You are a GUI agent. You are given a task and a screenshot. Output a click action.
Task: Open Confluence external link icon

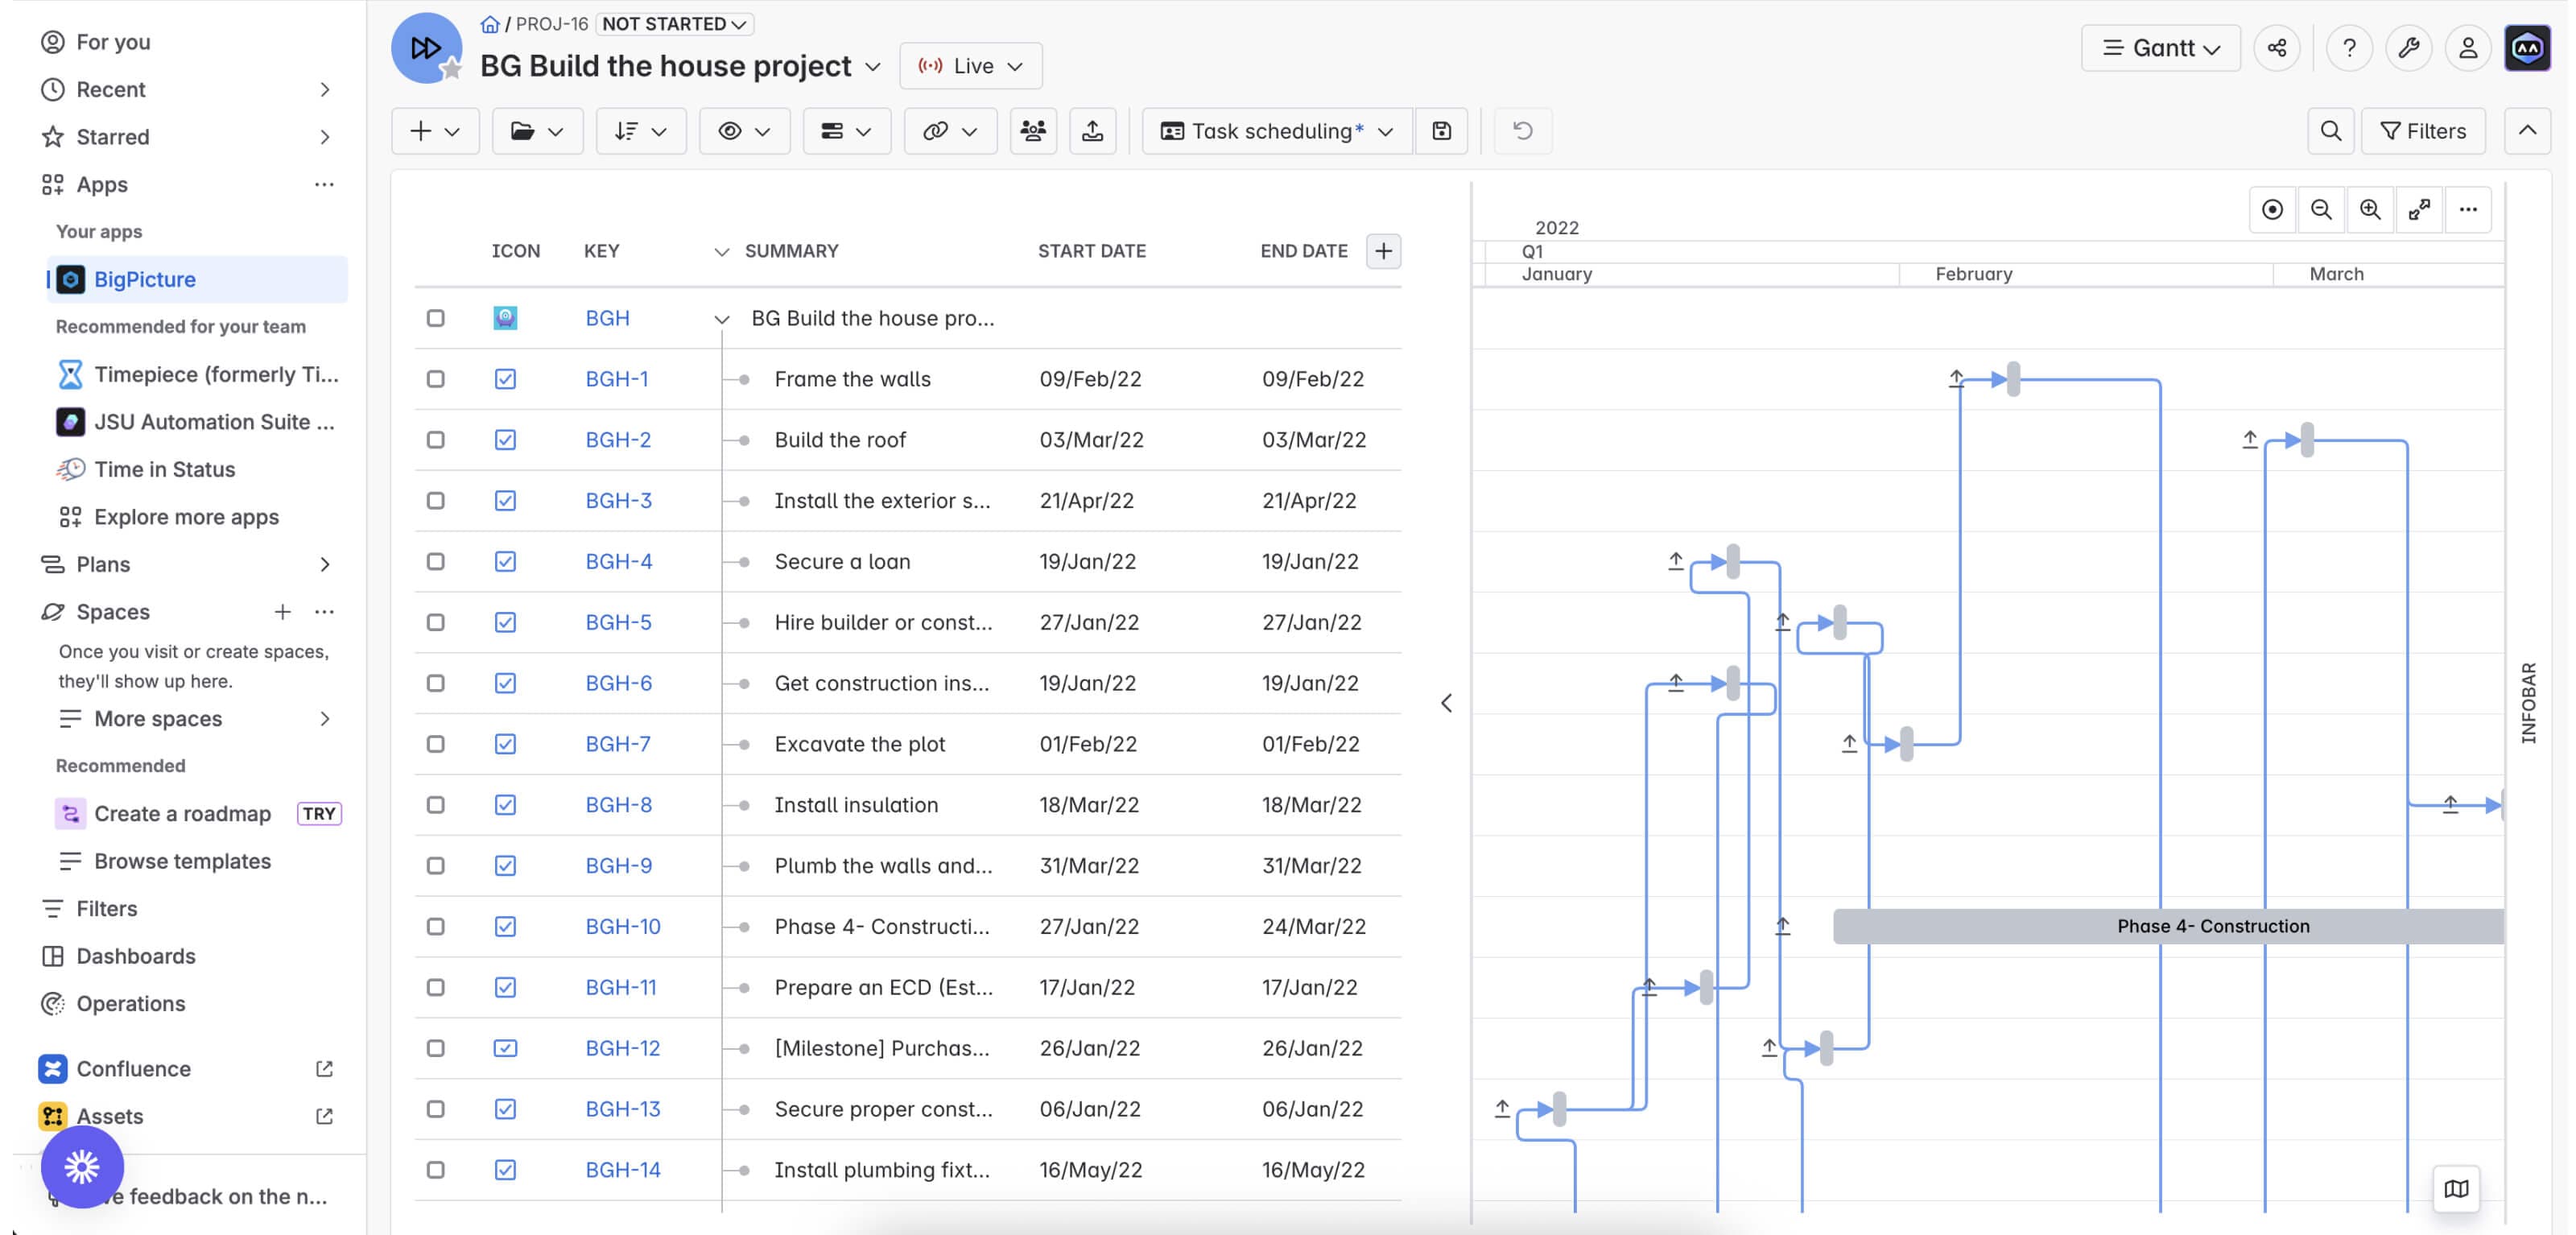click(324, 1069)
